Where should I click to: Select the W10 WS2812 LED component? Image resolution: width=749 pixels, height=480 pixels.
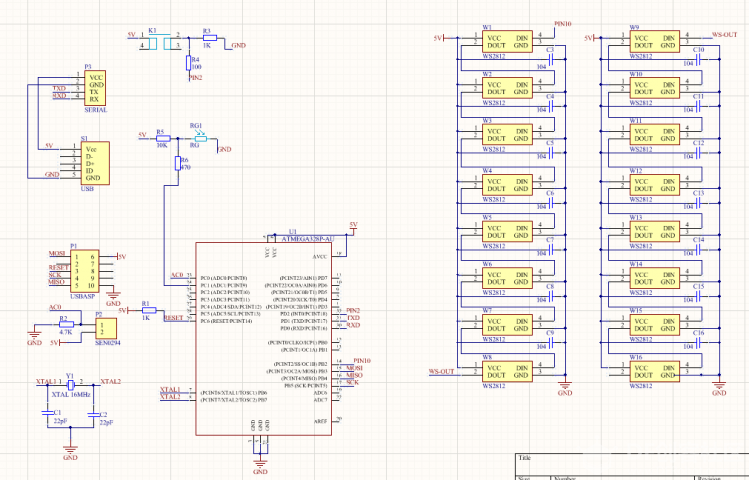(654, 88)
